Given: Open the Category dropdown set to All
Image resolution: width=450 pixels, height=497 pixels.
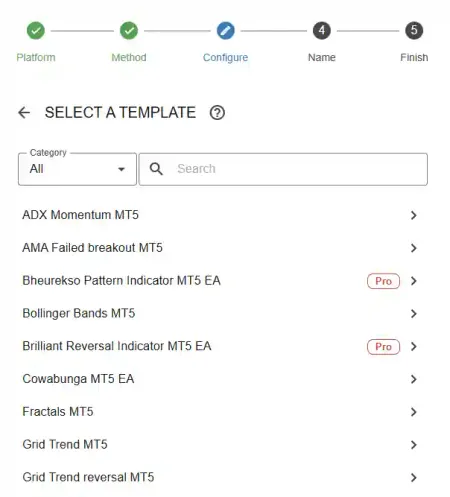Looking at the screenshot, I should (77, 169).
